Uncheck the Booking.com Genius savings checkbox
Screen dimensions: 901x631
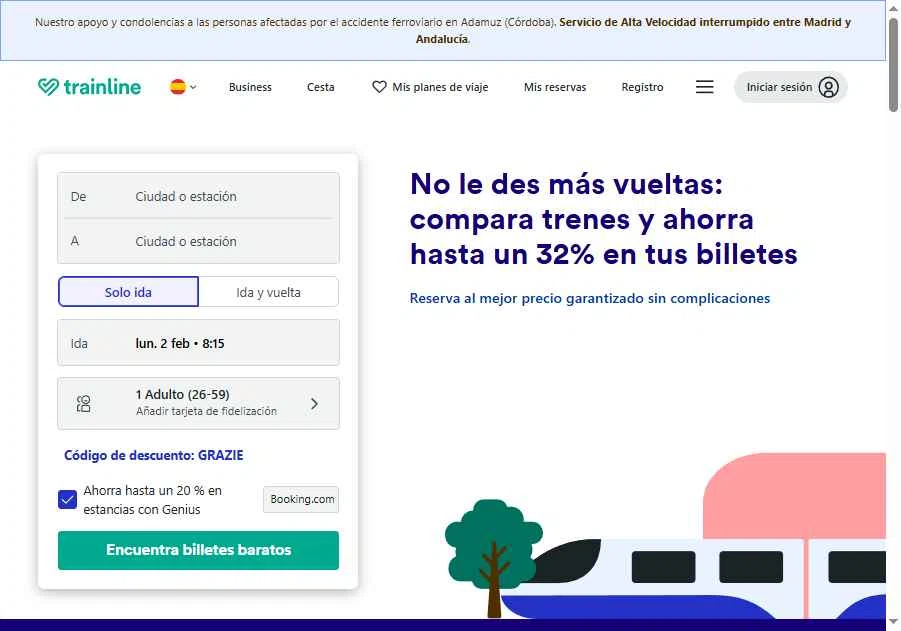67,499
